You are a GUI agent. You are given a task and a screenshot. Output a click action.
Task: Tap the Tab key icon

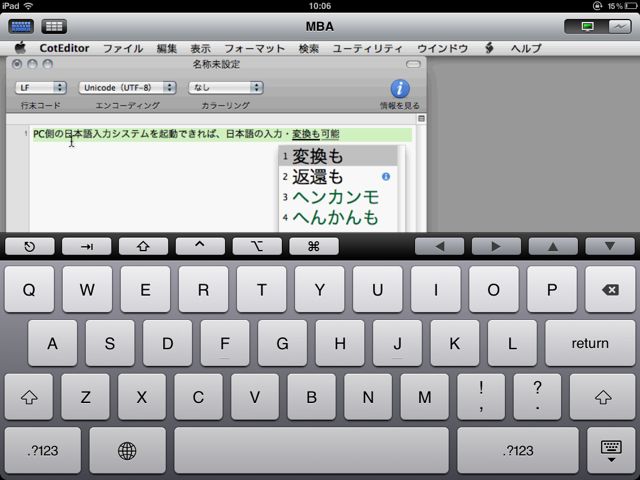pos(87,247)
